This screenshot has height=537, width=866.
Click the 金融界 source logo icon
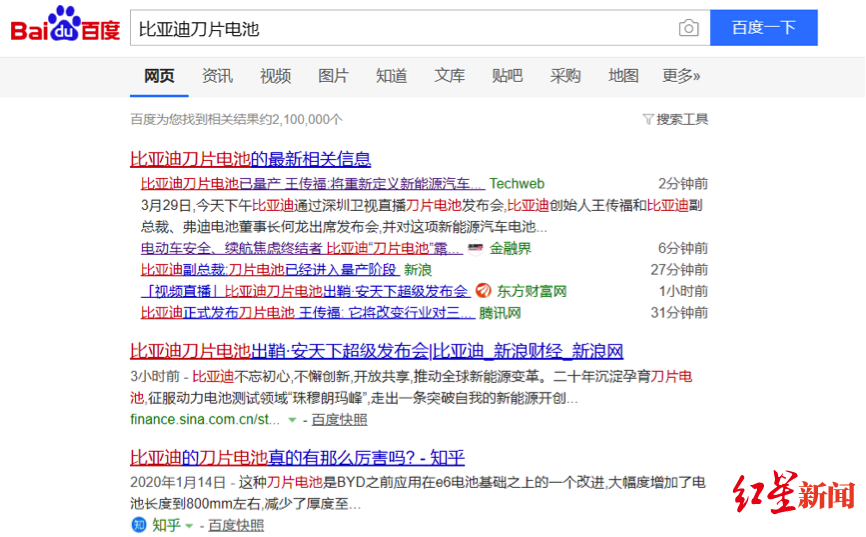(x=475, y=249)
